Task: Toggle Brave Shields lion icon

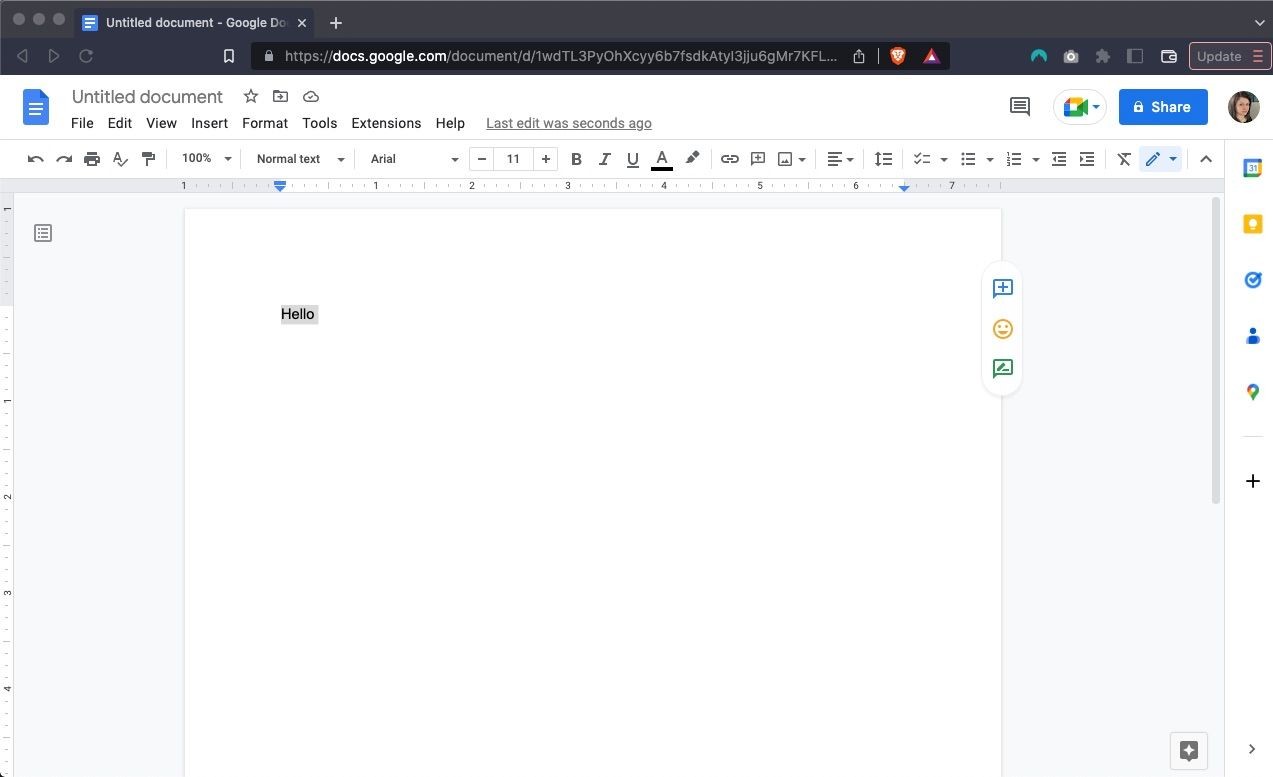Action: [x=898, y=56]
